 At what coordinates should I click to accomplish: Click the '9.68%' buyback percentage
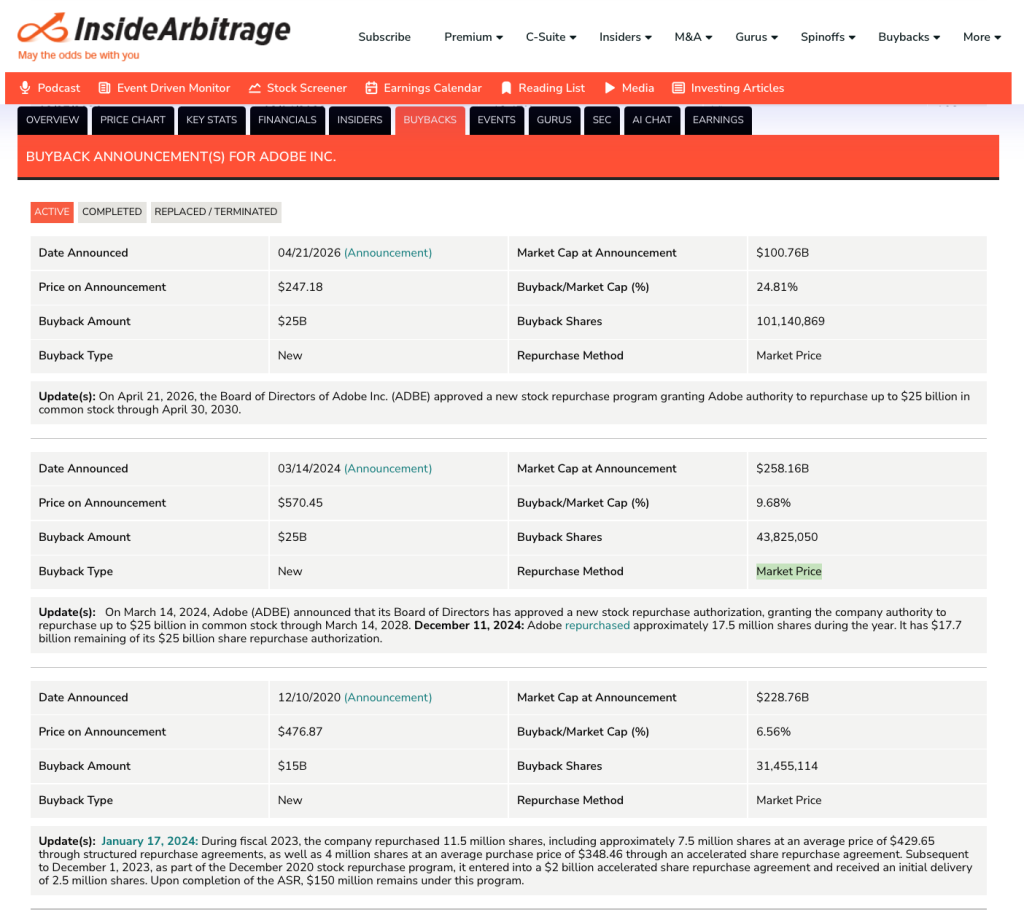pyautogui.click(x=773, y=503)
